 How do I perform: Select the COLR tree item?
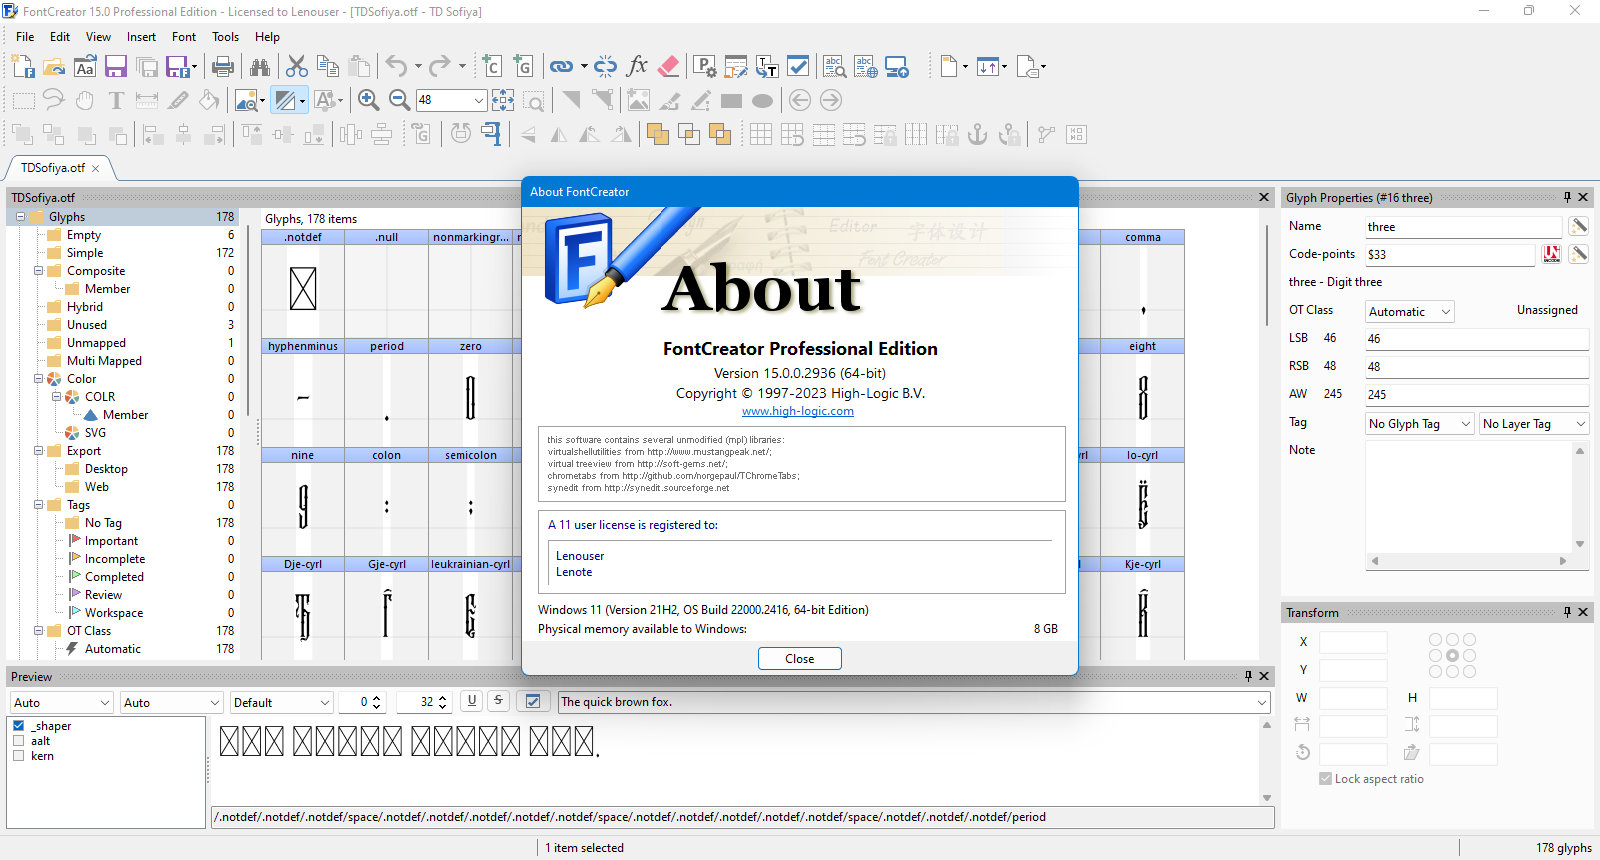click(x=100, y=397)
